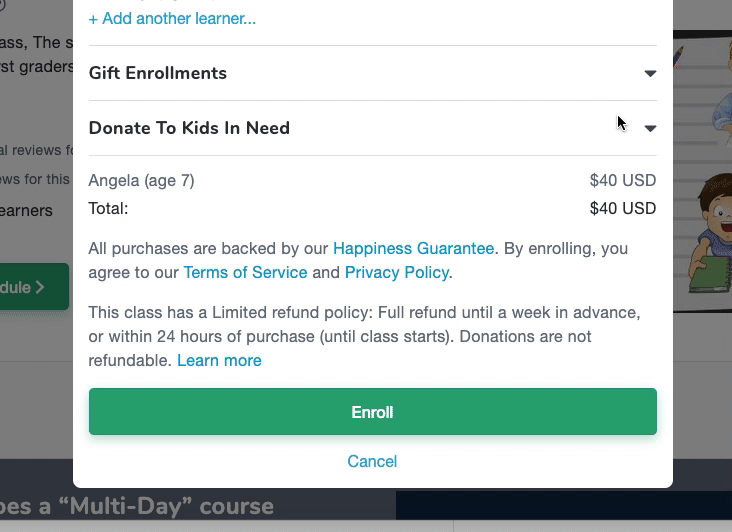This screenshot has width=732, height=532.
Task: View the Privacy Policy link
Action: point(397,272)
